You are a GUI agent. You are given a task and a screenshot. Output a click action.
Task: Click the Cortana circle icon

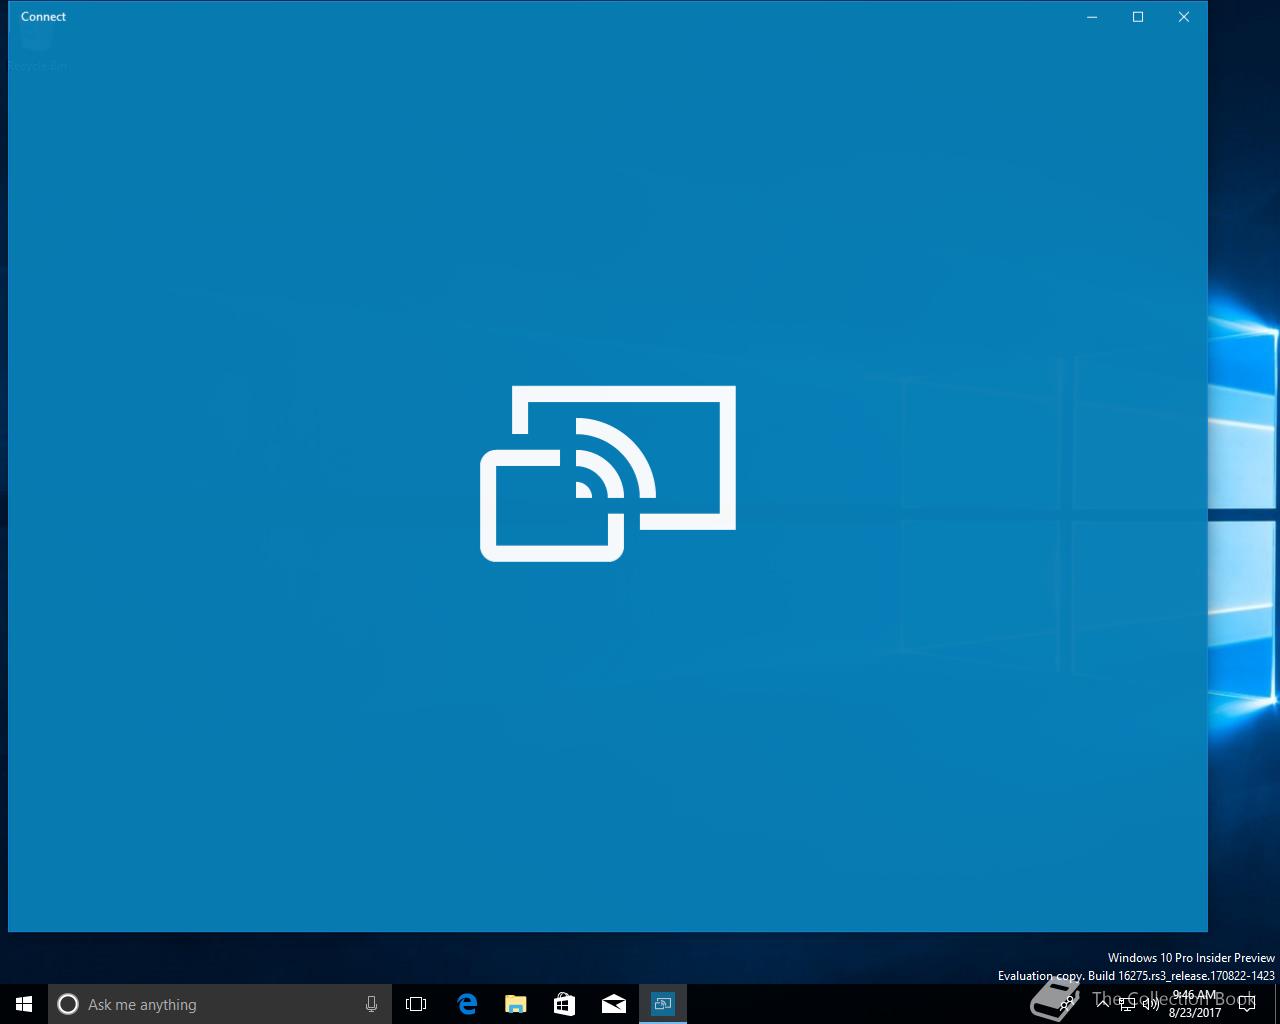(x=68, y=1004)
